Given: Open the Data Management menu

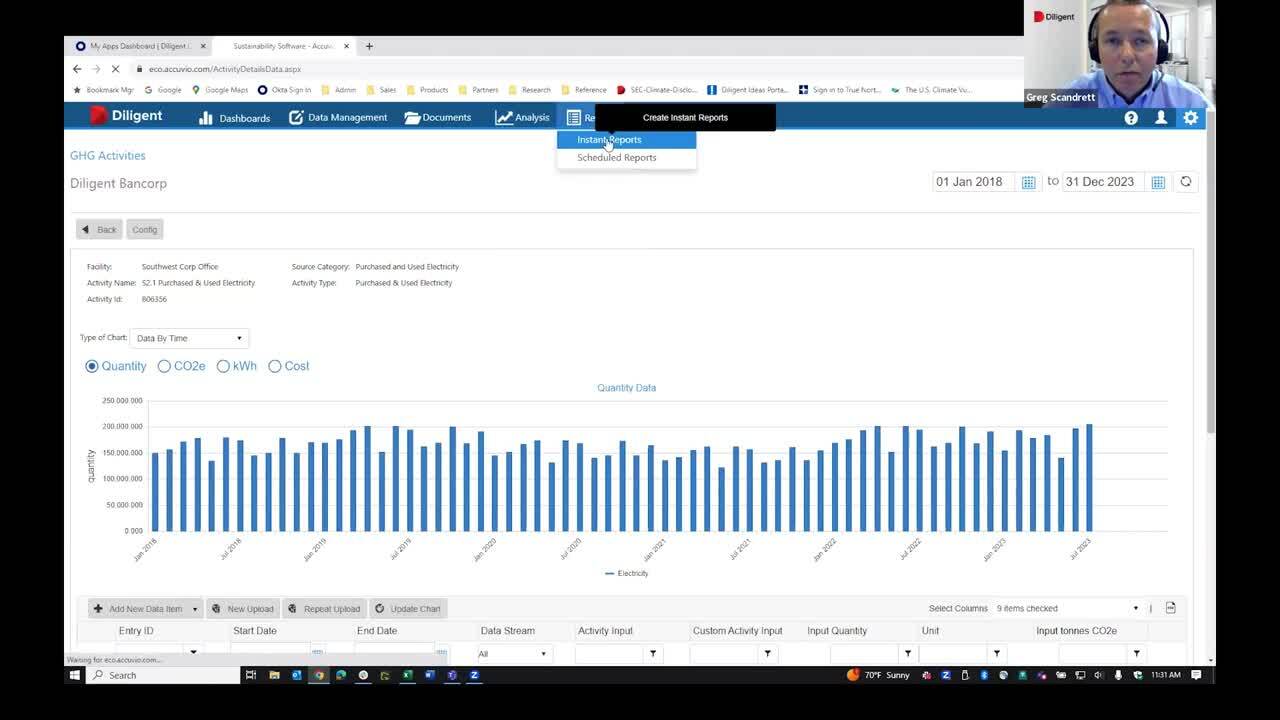Looking at the screenshot, I should pyautogui.click(x=338, y=117).
